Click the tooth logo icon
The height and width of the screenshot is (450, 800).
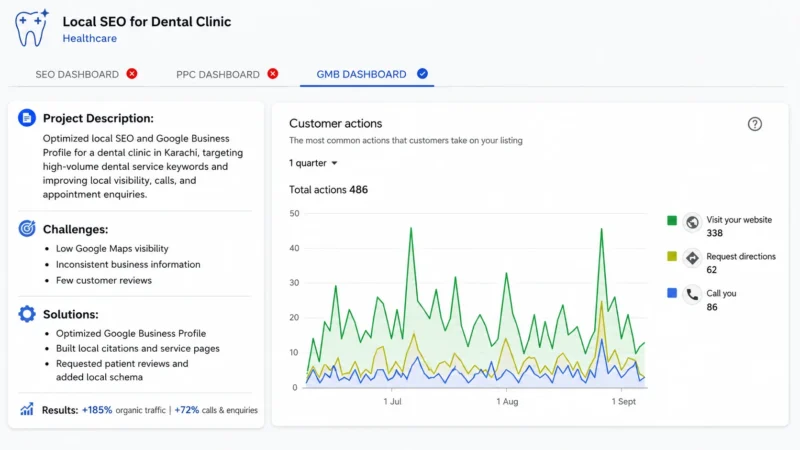pos(32,28)
